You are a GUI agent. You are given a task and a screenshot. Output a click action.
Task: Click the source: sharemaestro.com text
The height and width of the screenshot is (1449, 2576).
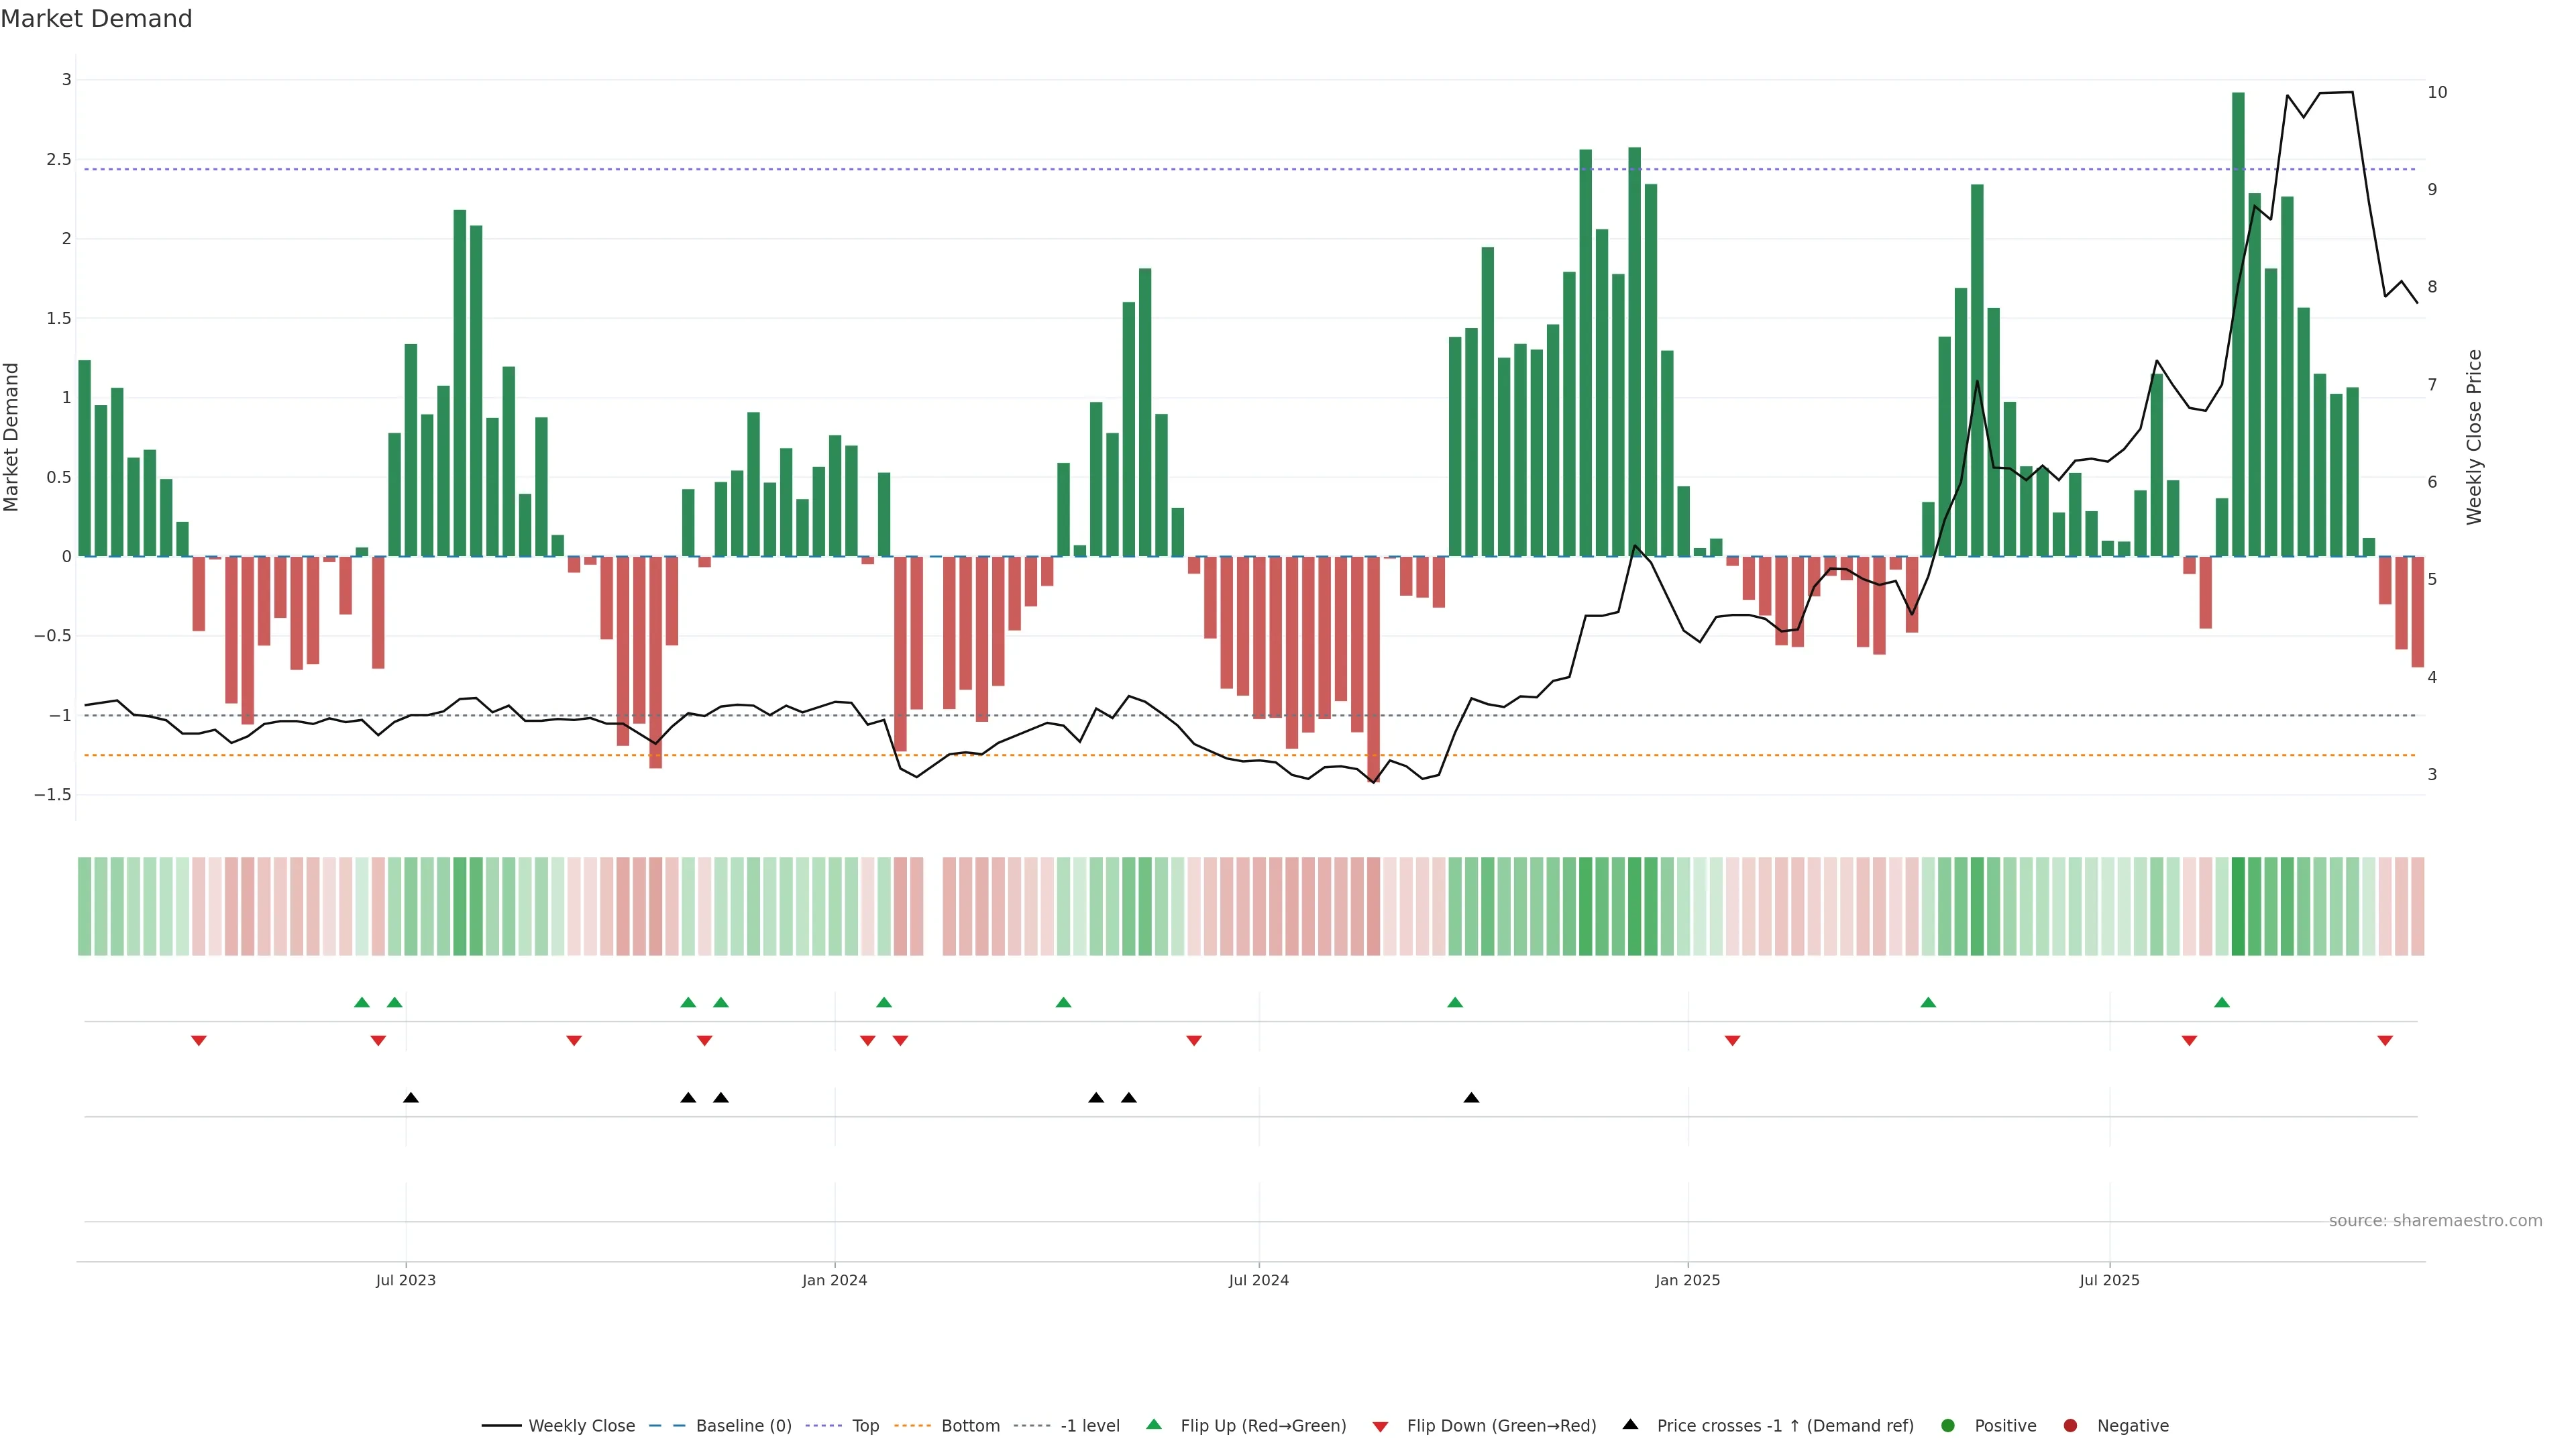point(2435,1221)
